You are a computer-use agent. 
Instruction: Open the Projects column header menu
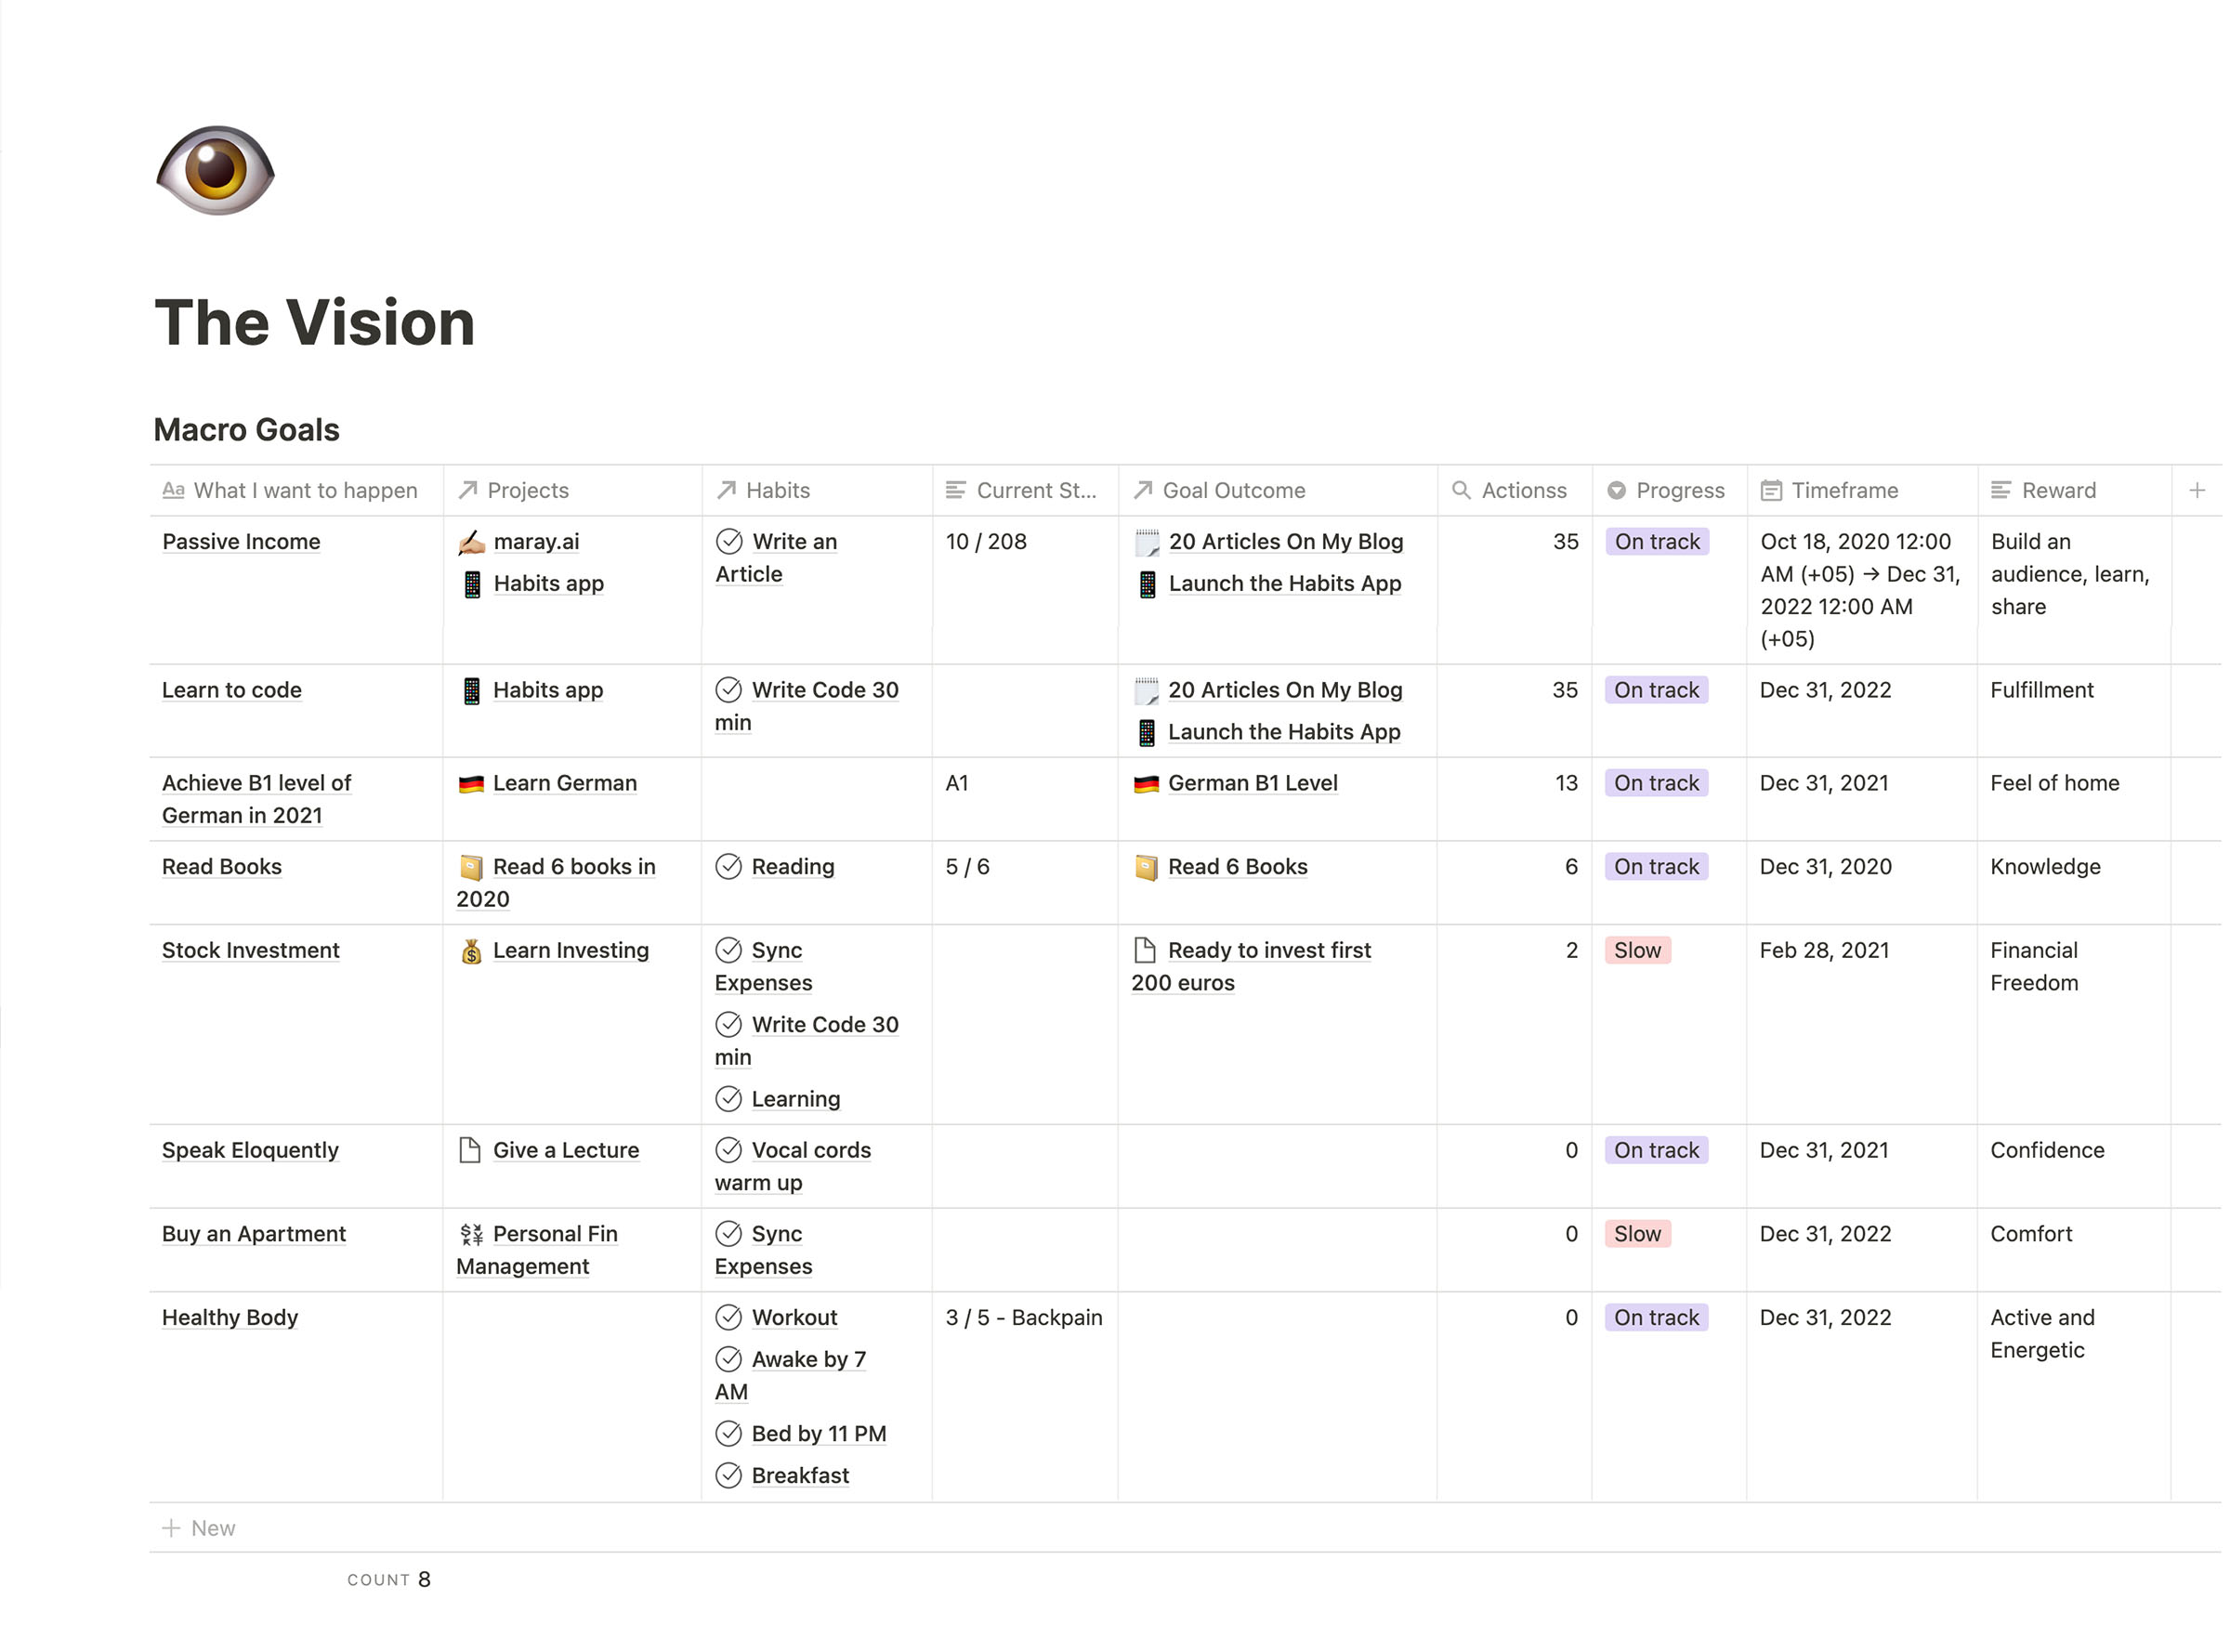[x=527, y=490]
